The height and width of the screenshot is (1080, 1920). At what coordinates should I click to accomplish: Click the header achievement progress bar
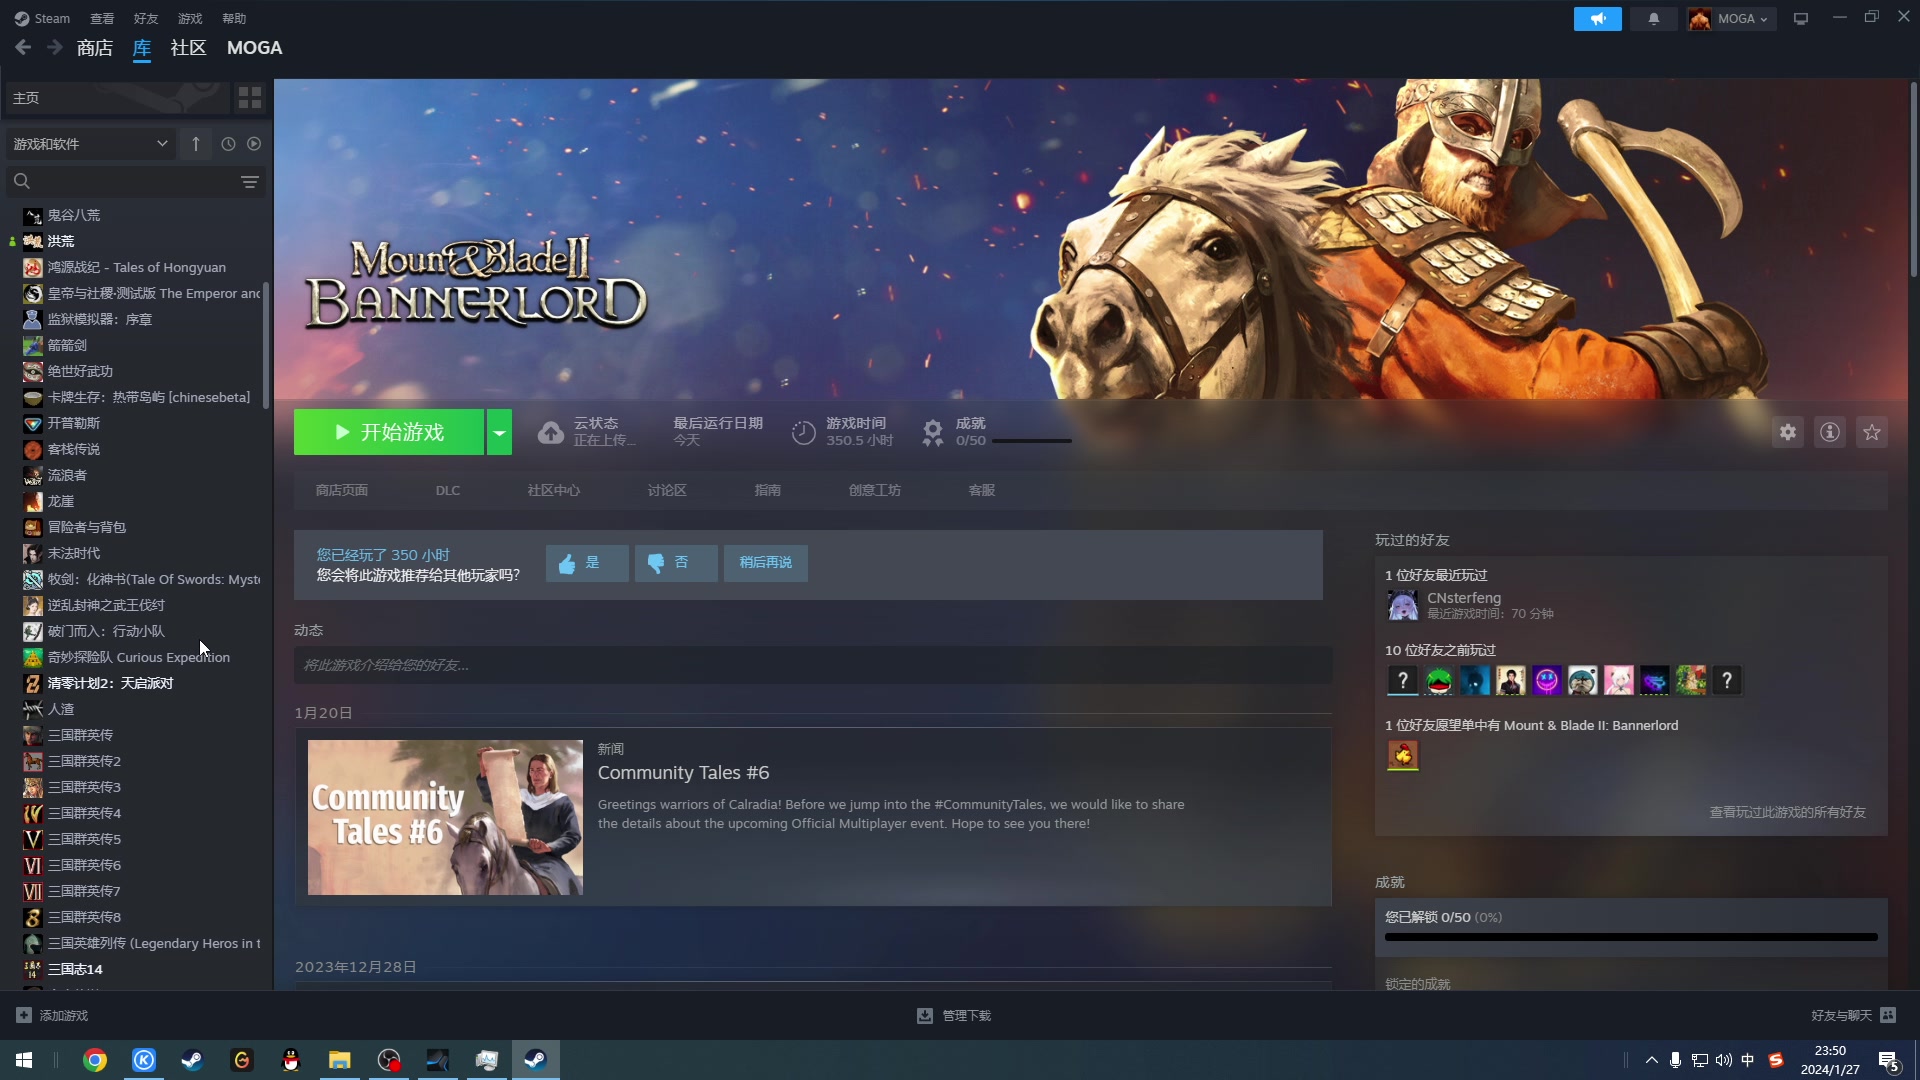[1031, 441]
